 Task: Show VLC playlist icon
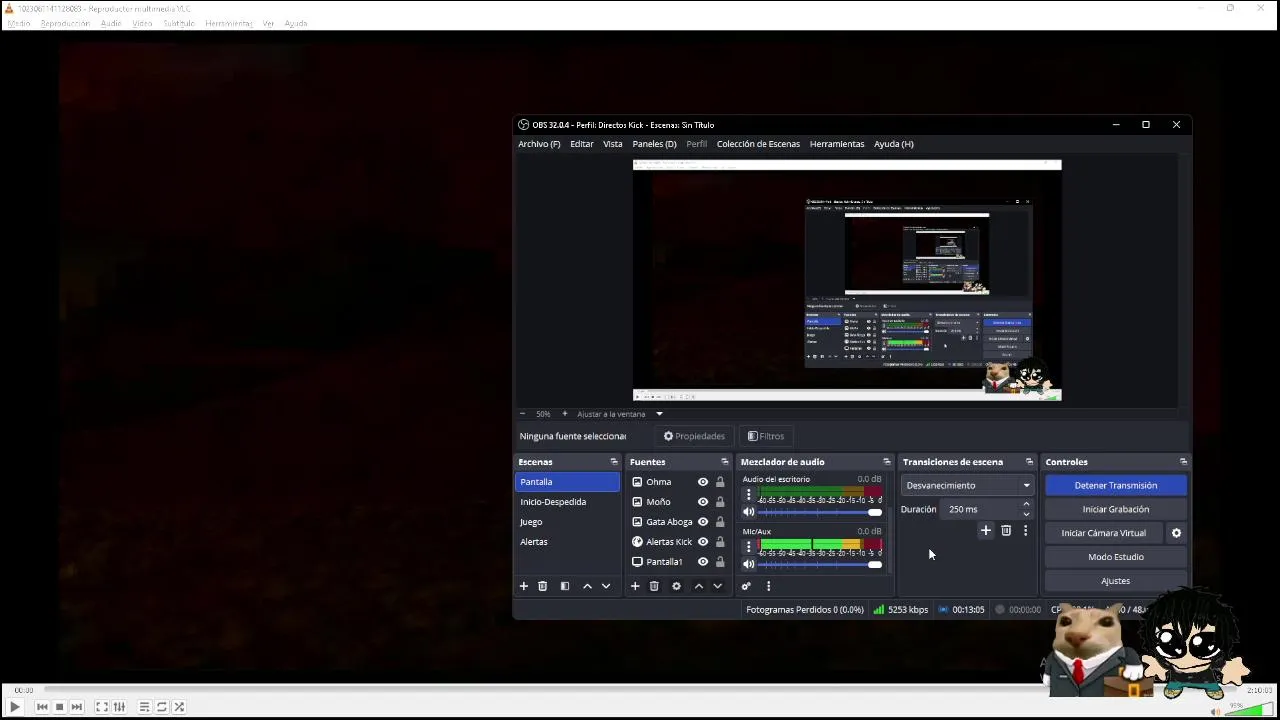click(145, 707)
